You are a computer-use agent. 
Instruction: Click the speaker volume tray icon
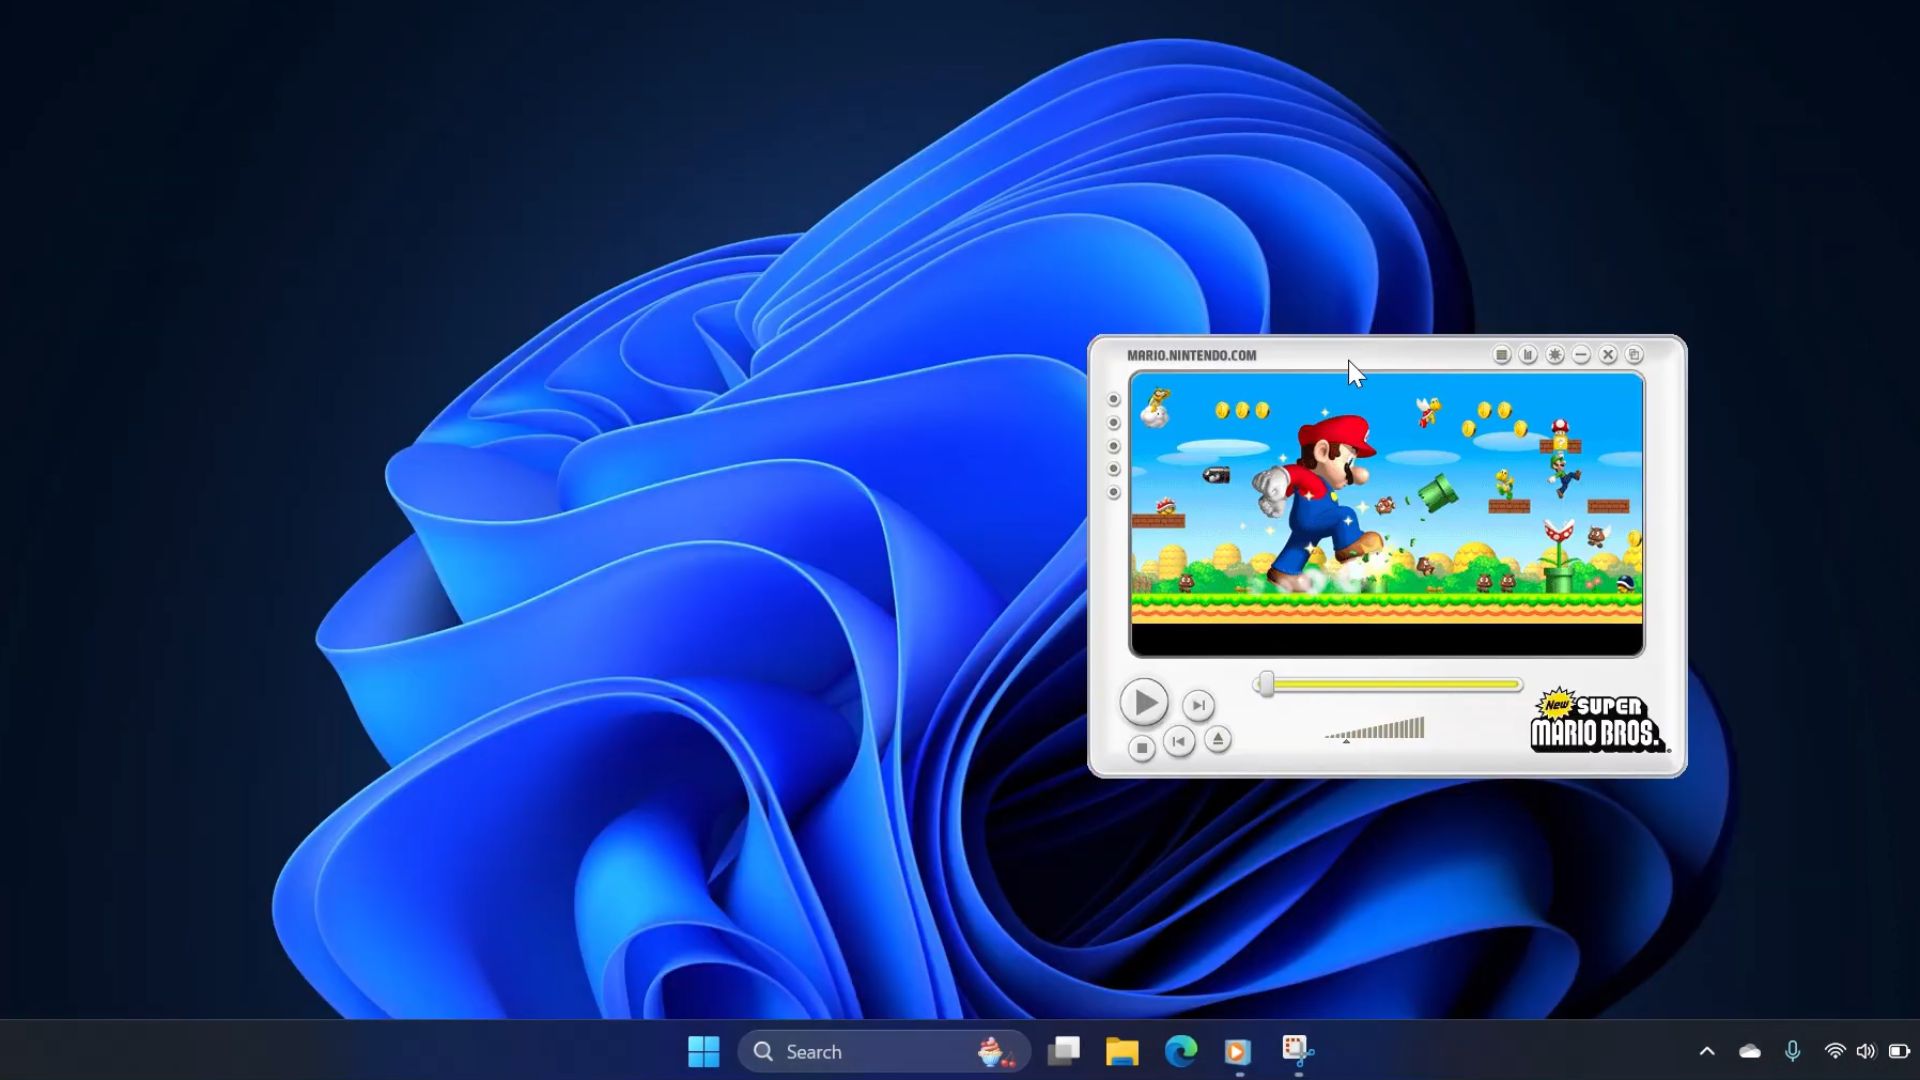pos(1866,1051)
